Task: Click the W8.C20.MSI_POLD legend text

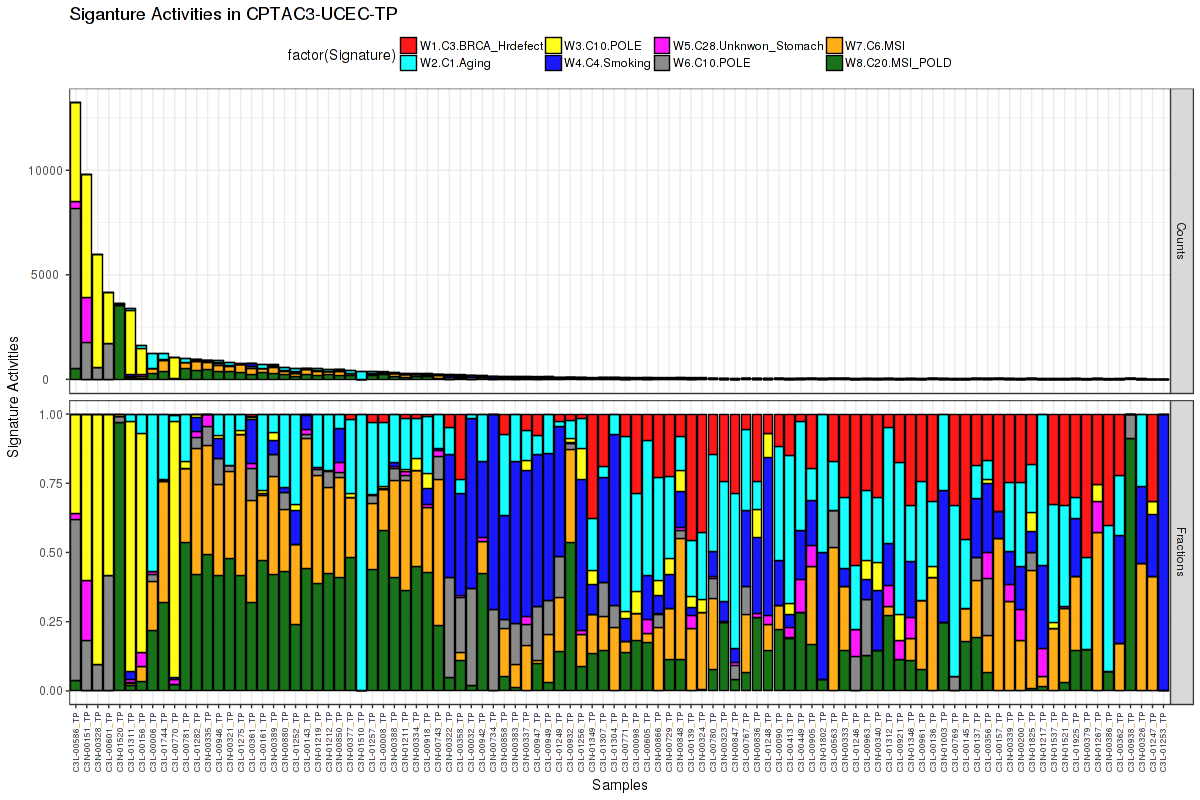Action: [x=898, y=63]
